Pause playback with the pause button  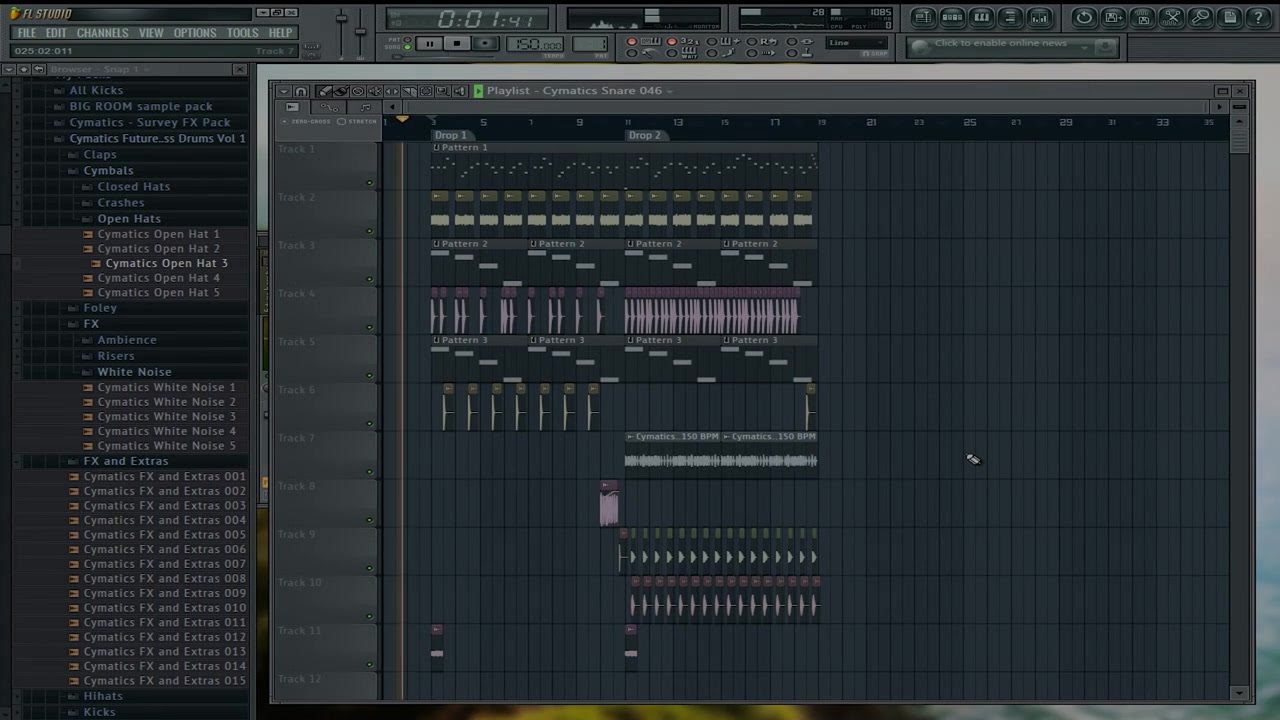pyautogui.click(x=429, y=44)
